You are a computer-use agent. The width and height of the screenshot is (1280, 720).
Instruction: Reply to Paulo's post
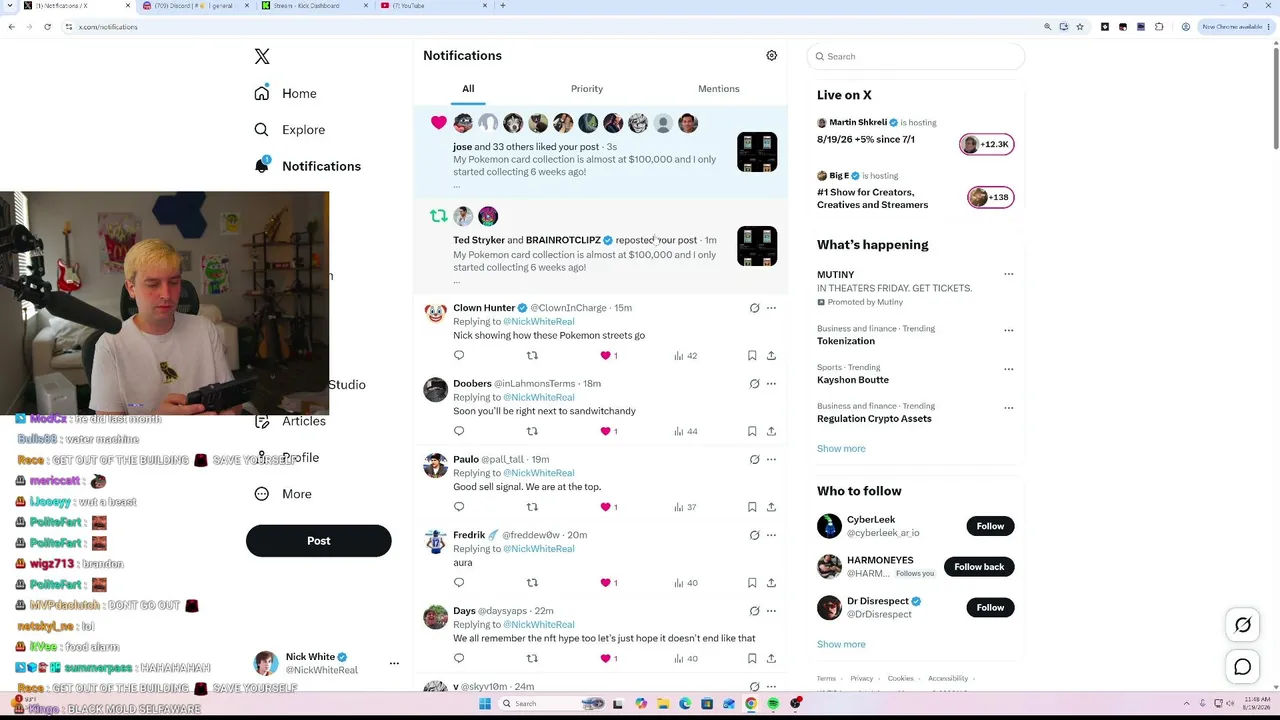pos(459,507)
